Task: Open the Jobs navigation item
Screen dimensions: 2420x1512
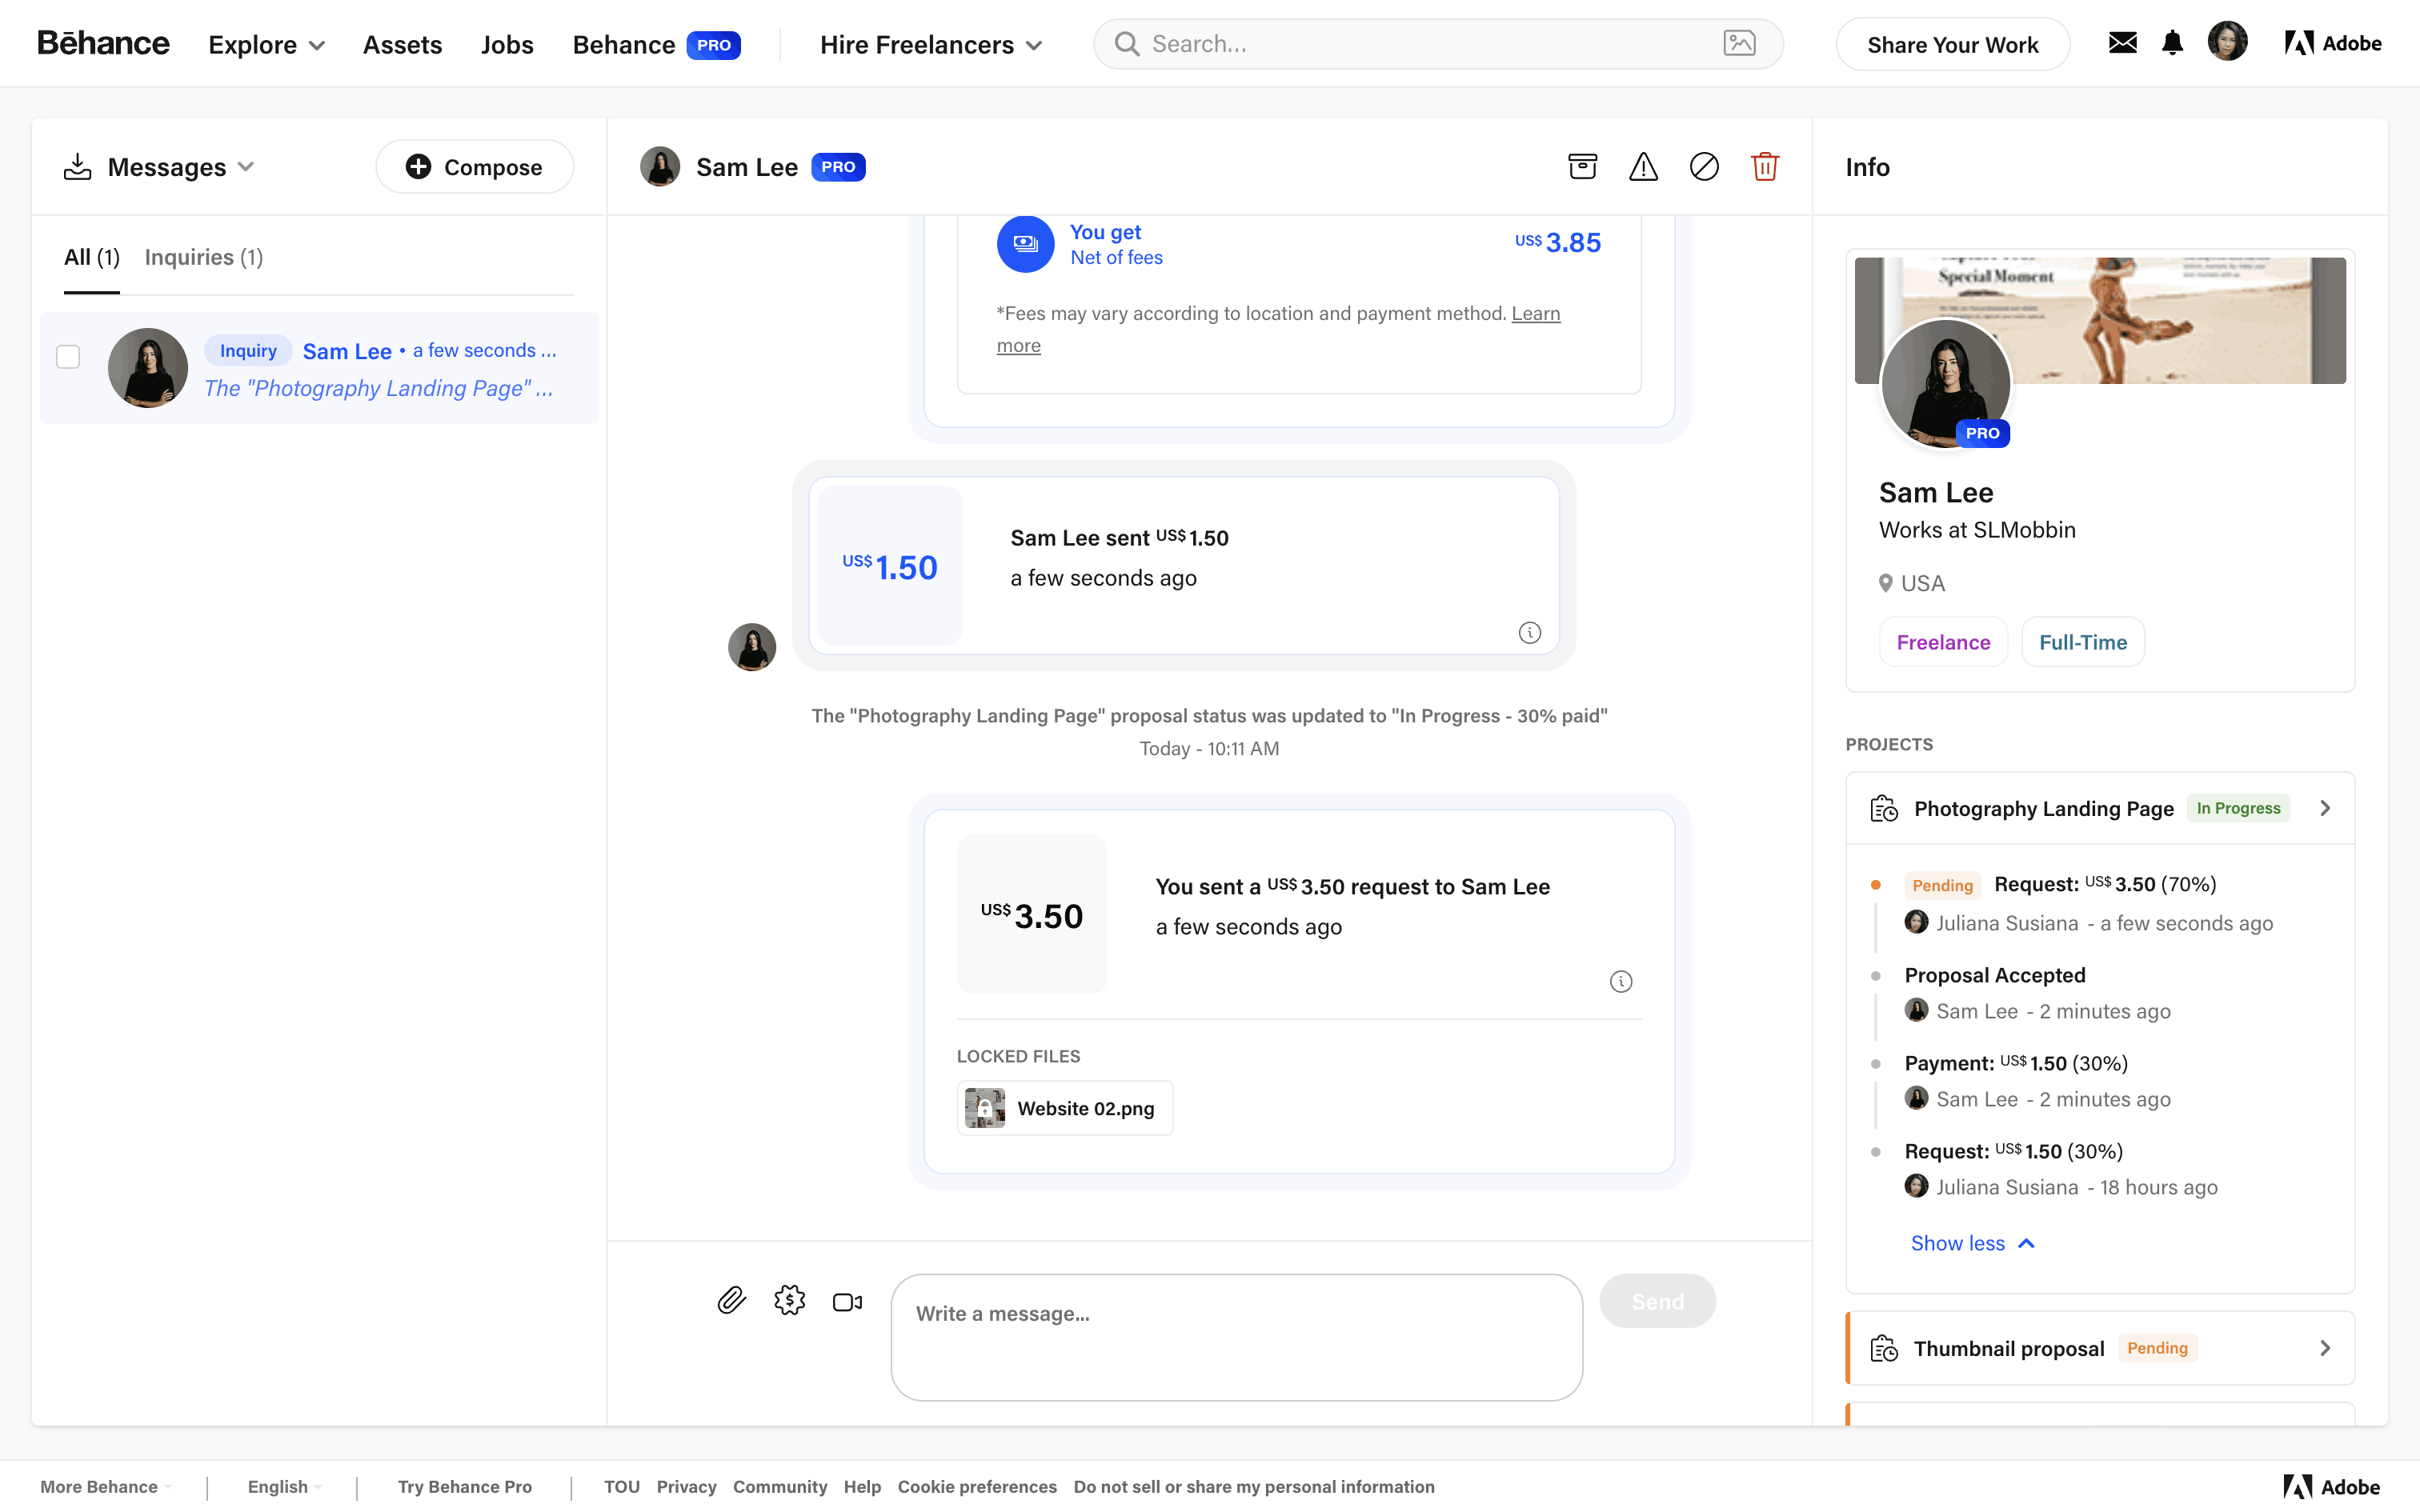Action: click(x=506, y=45)
